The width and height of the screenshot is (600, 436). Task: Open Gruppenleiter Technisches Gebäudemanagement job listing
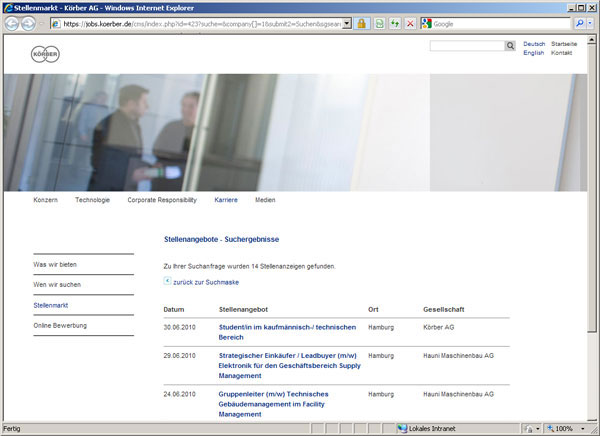[x=273, y=404]
